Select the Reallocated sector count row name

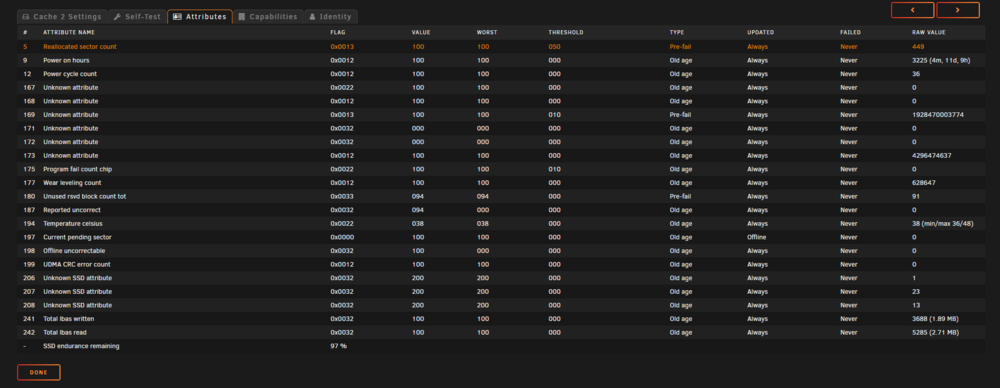[80, 47]
